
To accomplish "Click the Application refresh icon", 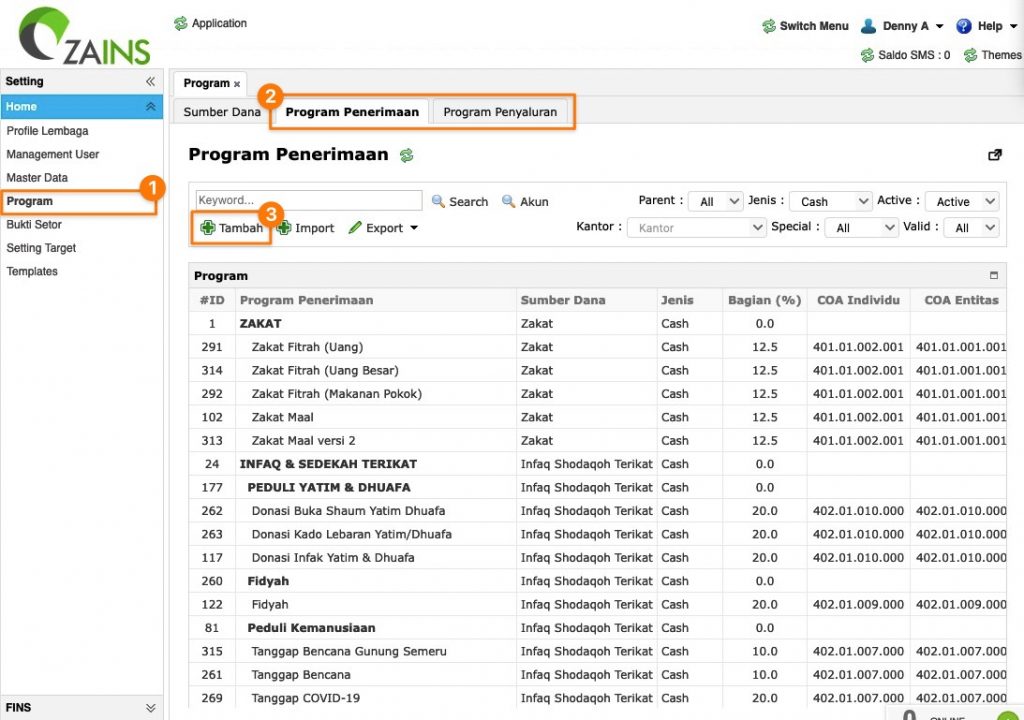I will point(181,24).
